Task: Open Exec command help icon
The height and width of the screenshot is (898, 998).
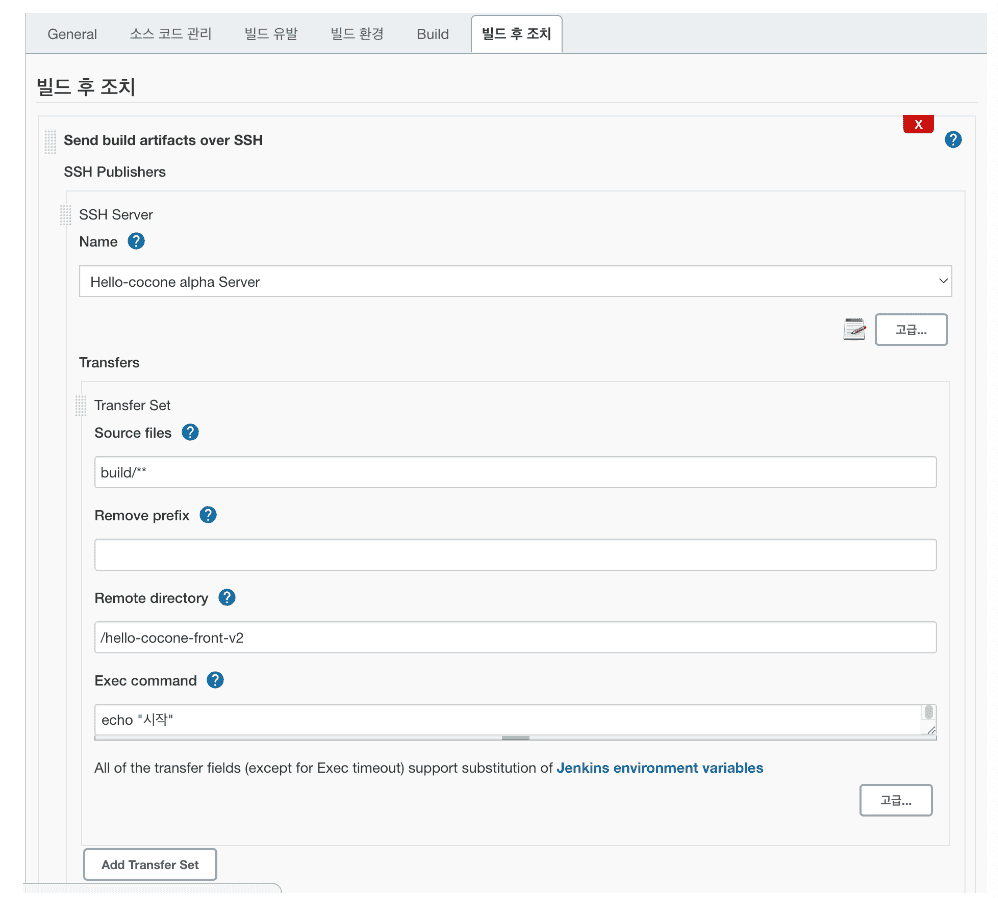Action: [x=215, y=680]
